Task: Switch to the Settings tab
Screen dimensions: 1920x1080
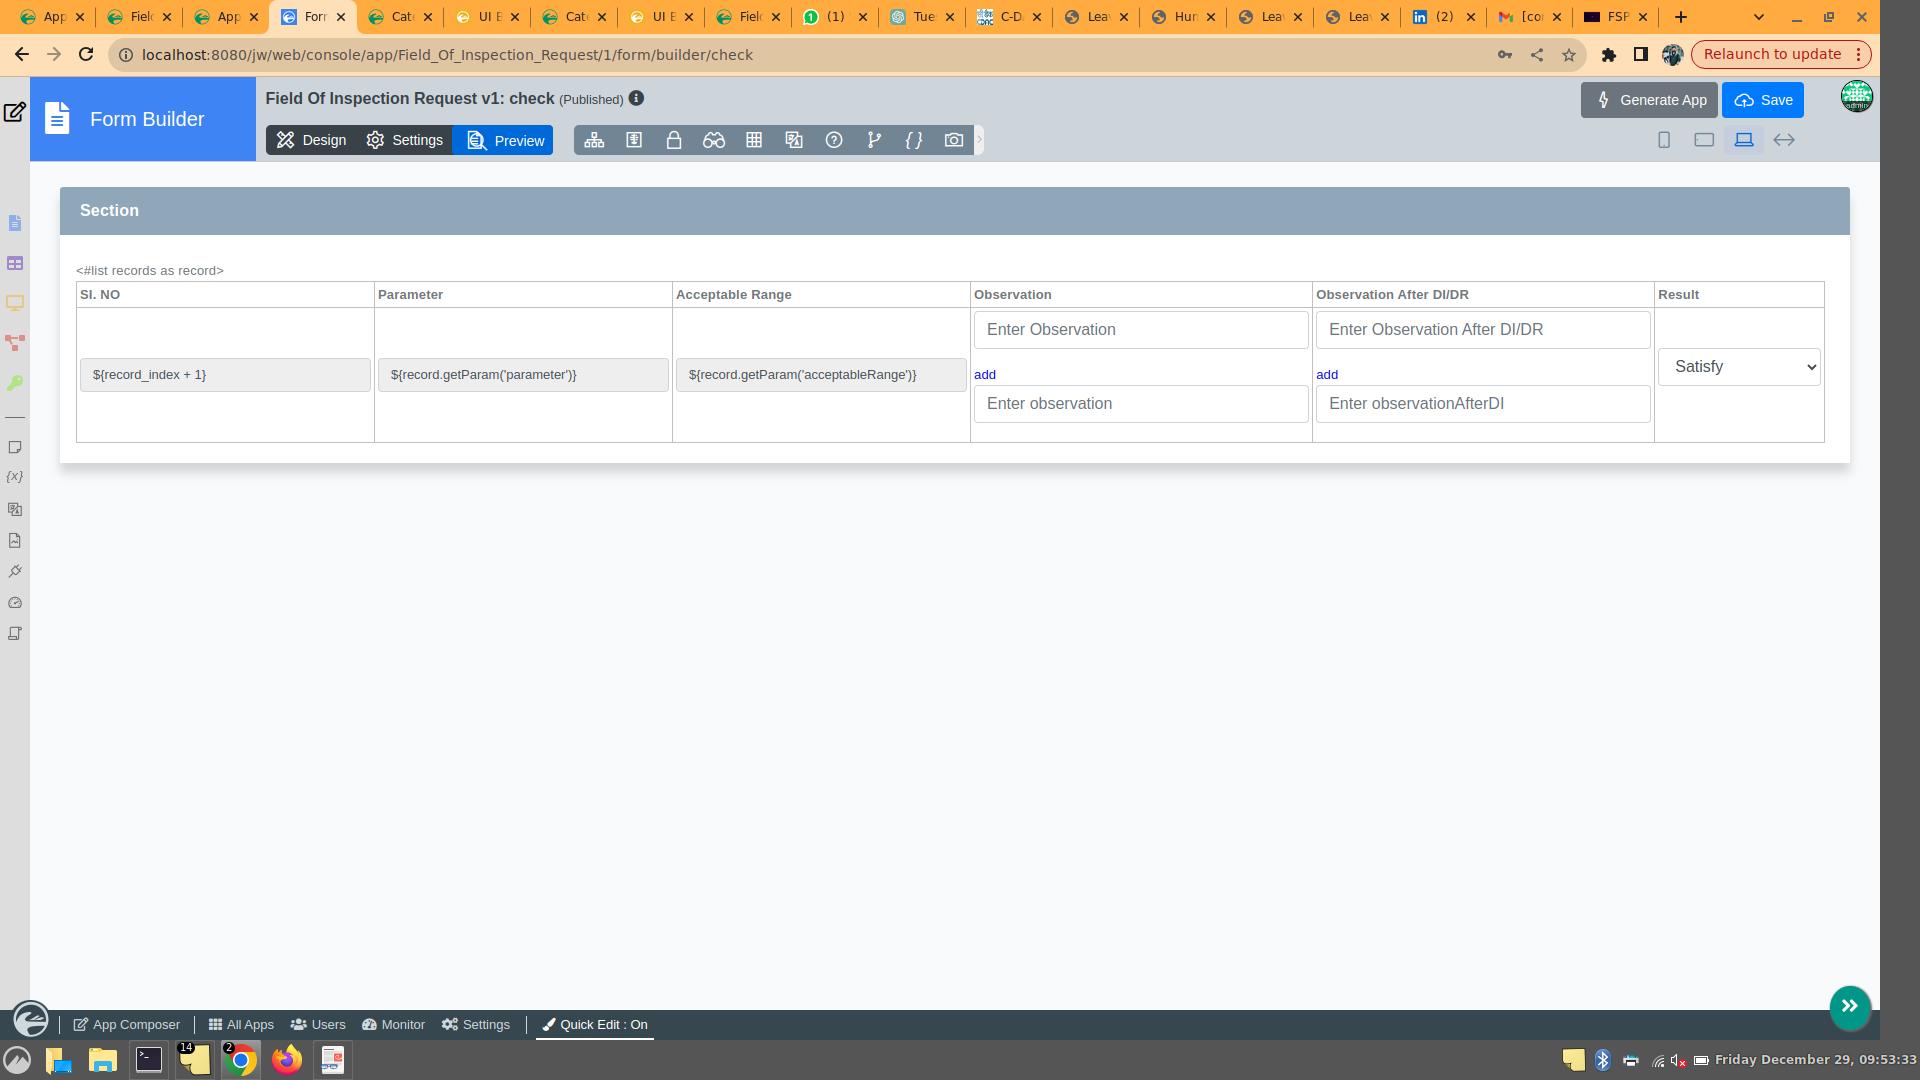Action: click(404, 140)
